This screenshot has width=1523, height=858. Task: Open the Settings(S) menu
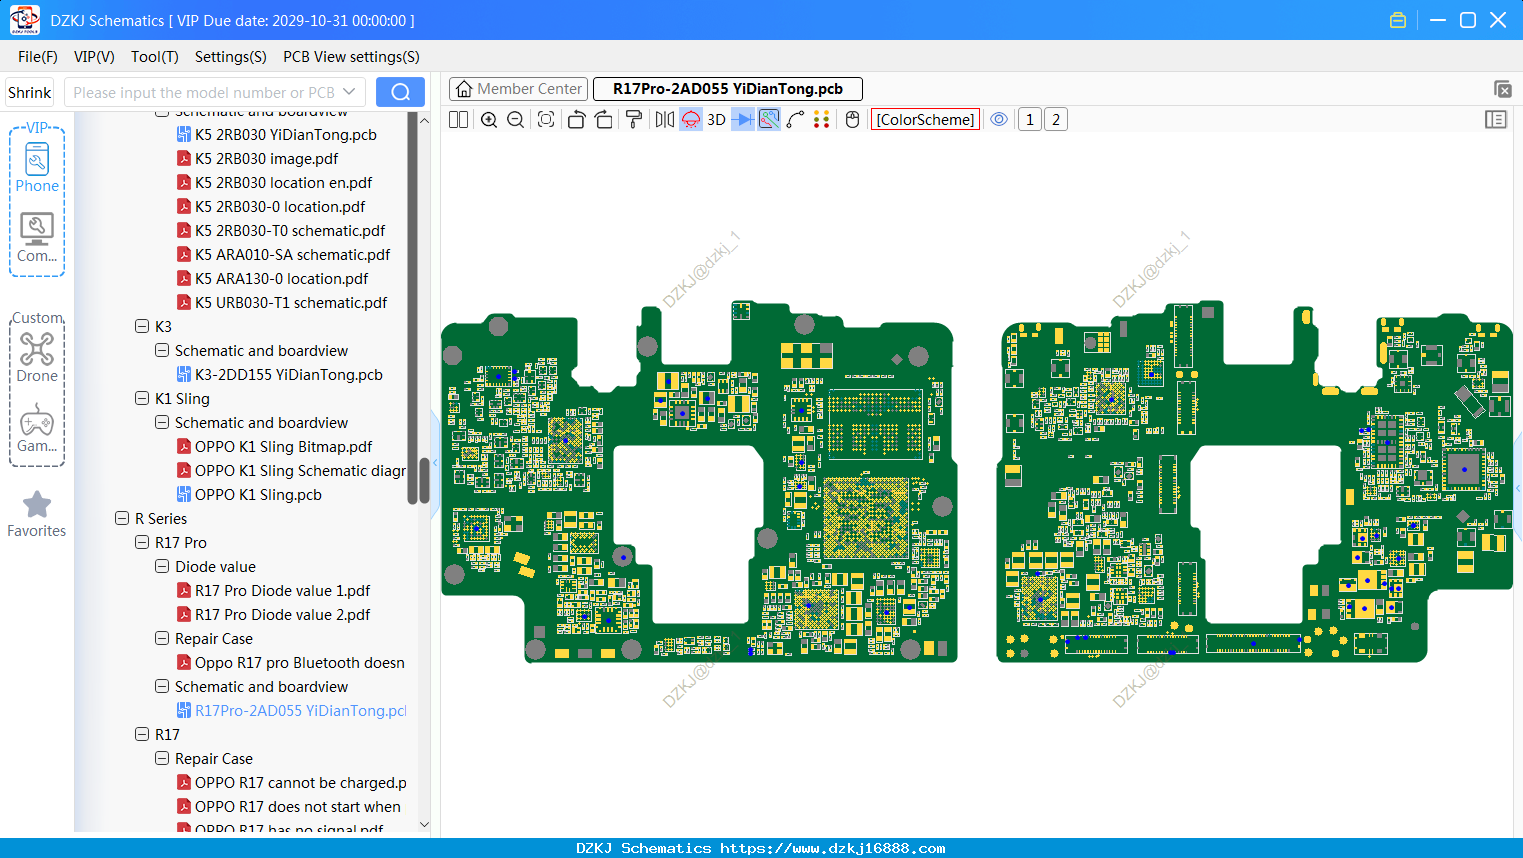(231, 57)
